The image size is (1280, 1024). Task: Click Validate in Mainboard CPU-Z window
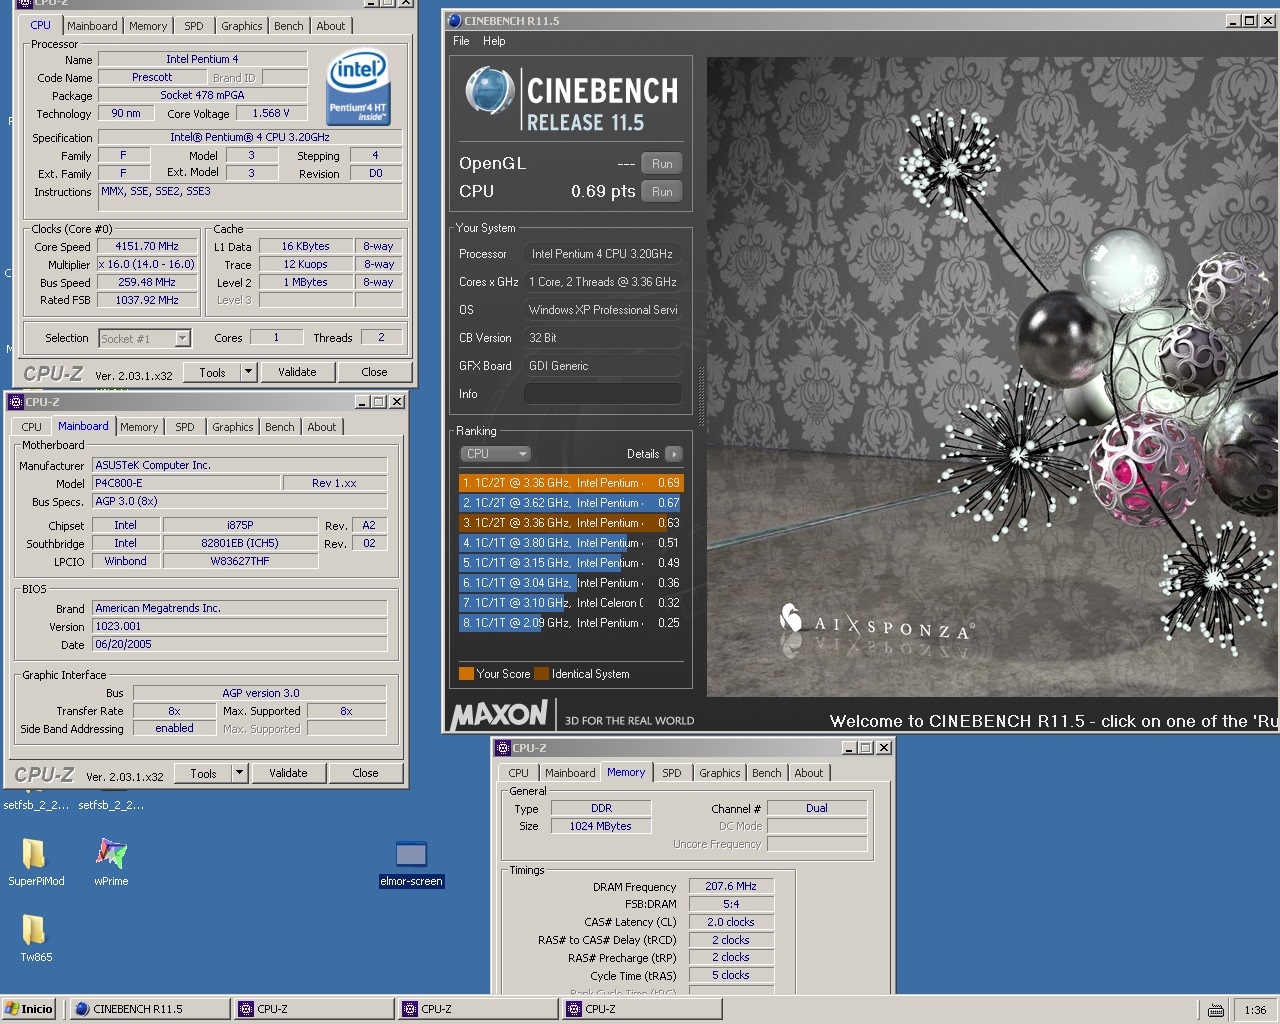288,773
